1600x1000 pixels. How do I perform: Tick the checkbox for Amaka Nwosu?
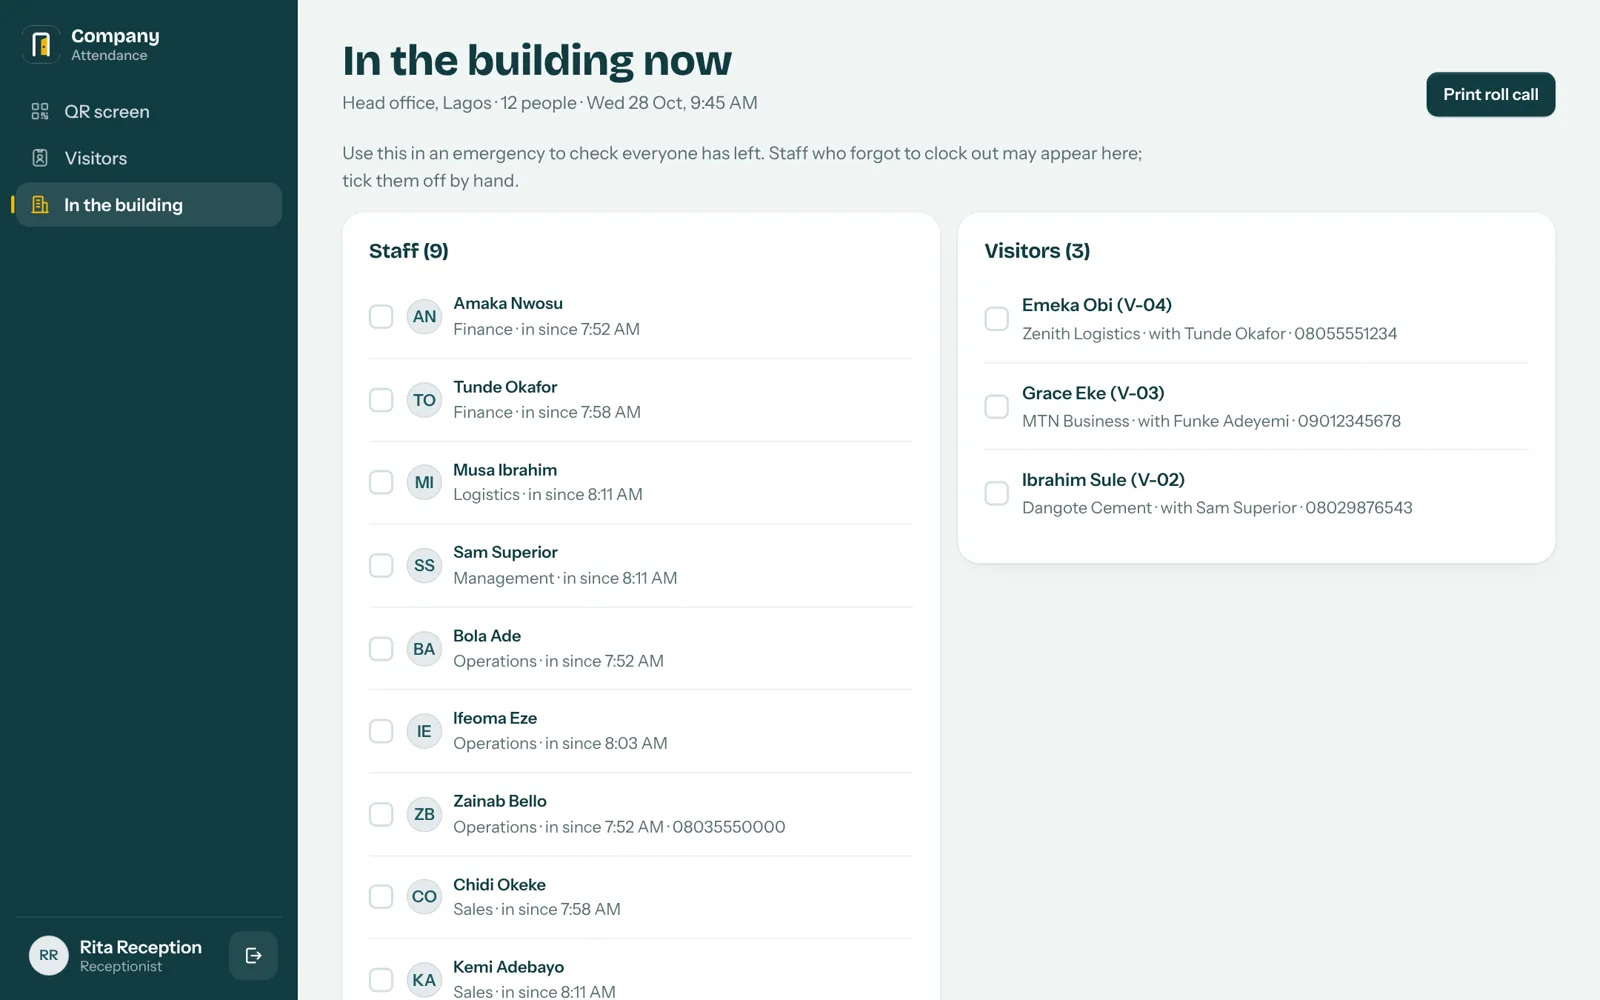click(x=381, y=317)
